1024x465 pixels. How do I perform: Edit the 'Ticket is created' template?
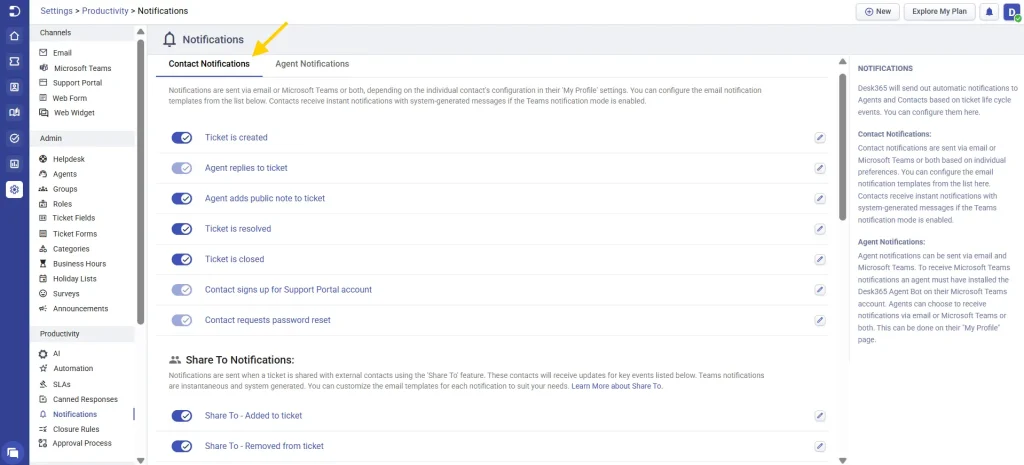820,138
